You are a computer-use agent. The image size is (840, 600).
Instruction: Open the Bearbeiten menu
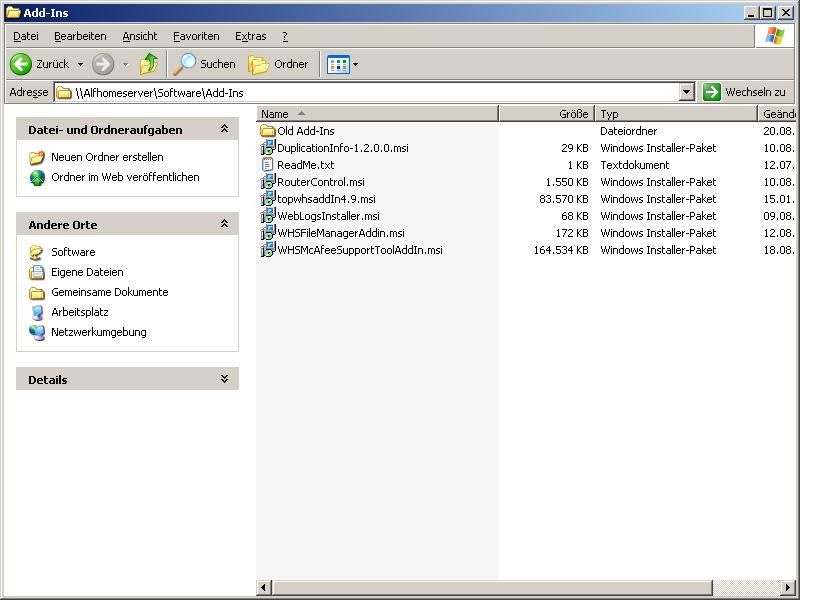pyautogui.click(x=80, y=36)
